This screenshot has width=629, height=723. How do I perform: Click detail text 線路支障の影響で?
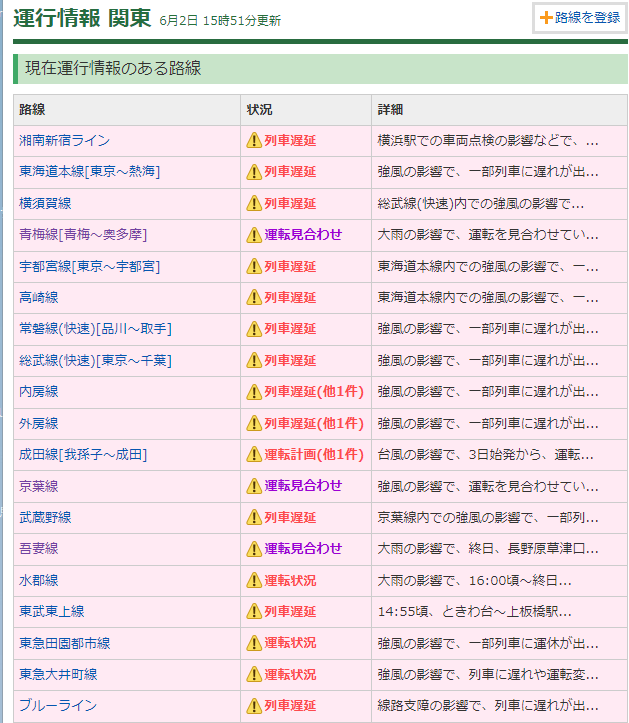pyautogui.click(x=488, y=705)
